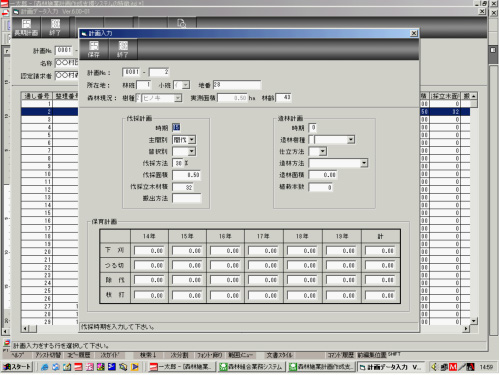Click the 終了 exit icon in 計画入力 toolbar
The image size is (500, 375).
[123, 49]
